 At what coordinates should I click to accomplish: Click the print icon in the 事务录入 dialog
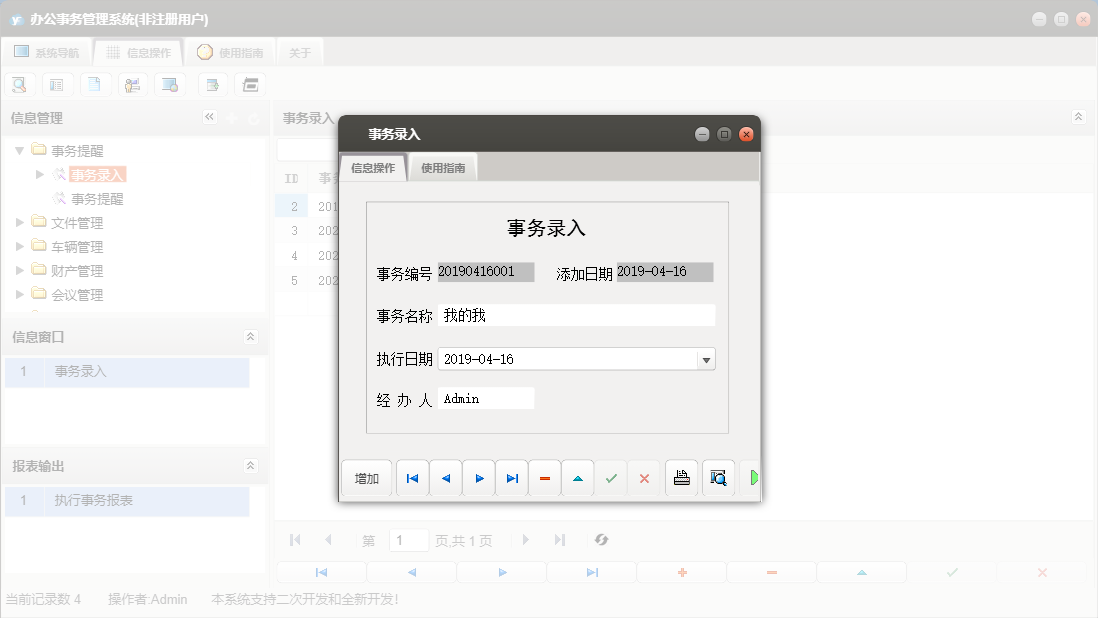[x=681, y=478]
